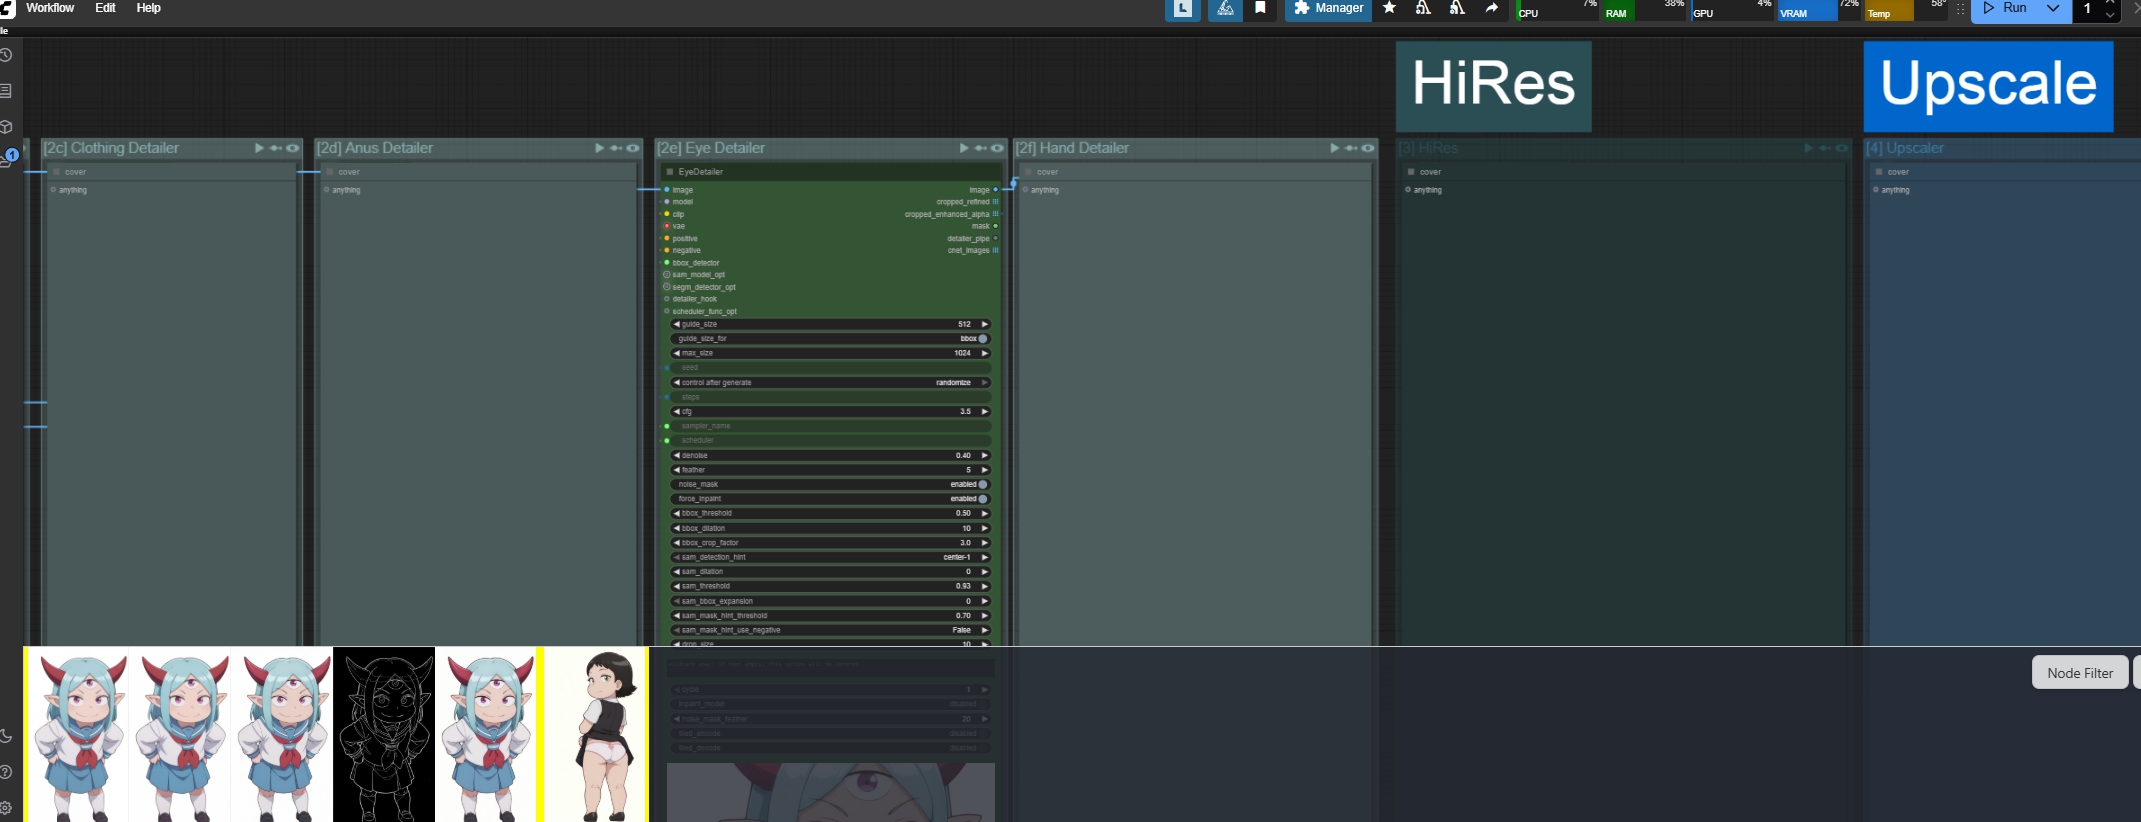
Task: Open the queue history sidebar icon
Action: [x=6, y=55]
